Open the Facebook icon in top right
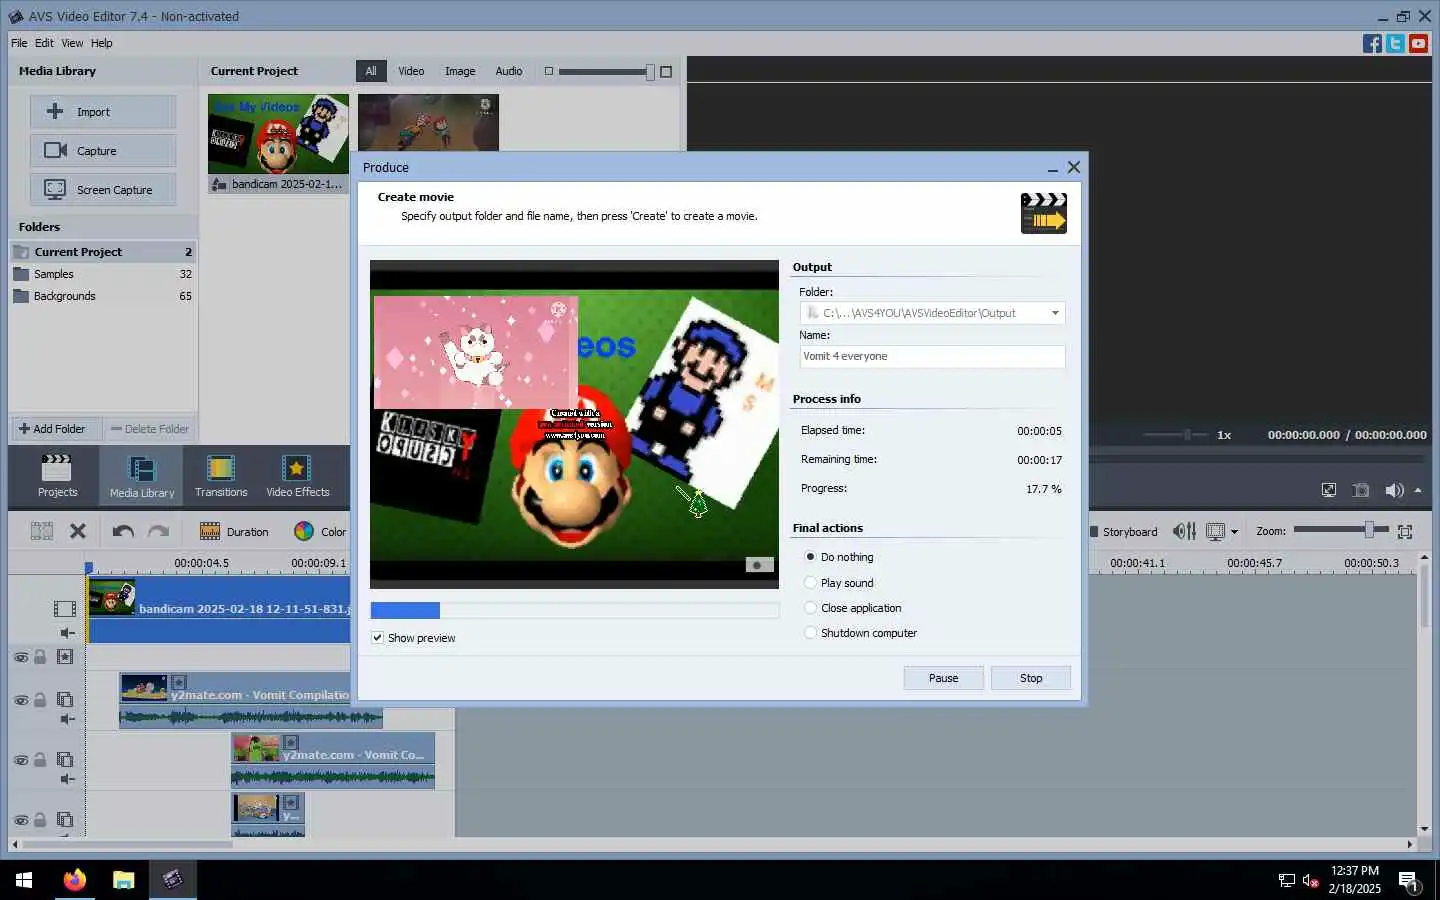1440x900 pixels. point(1372,43)
